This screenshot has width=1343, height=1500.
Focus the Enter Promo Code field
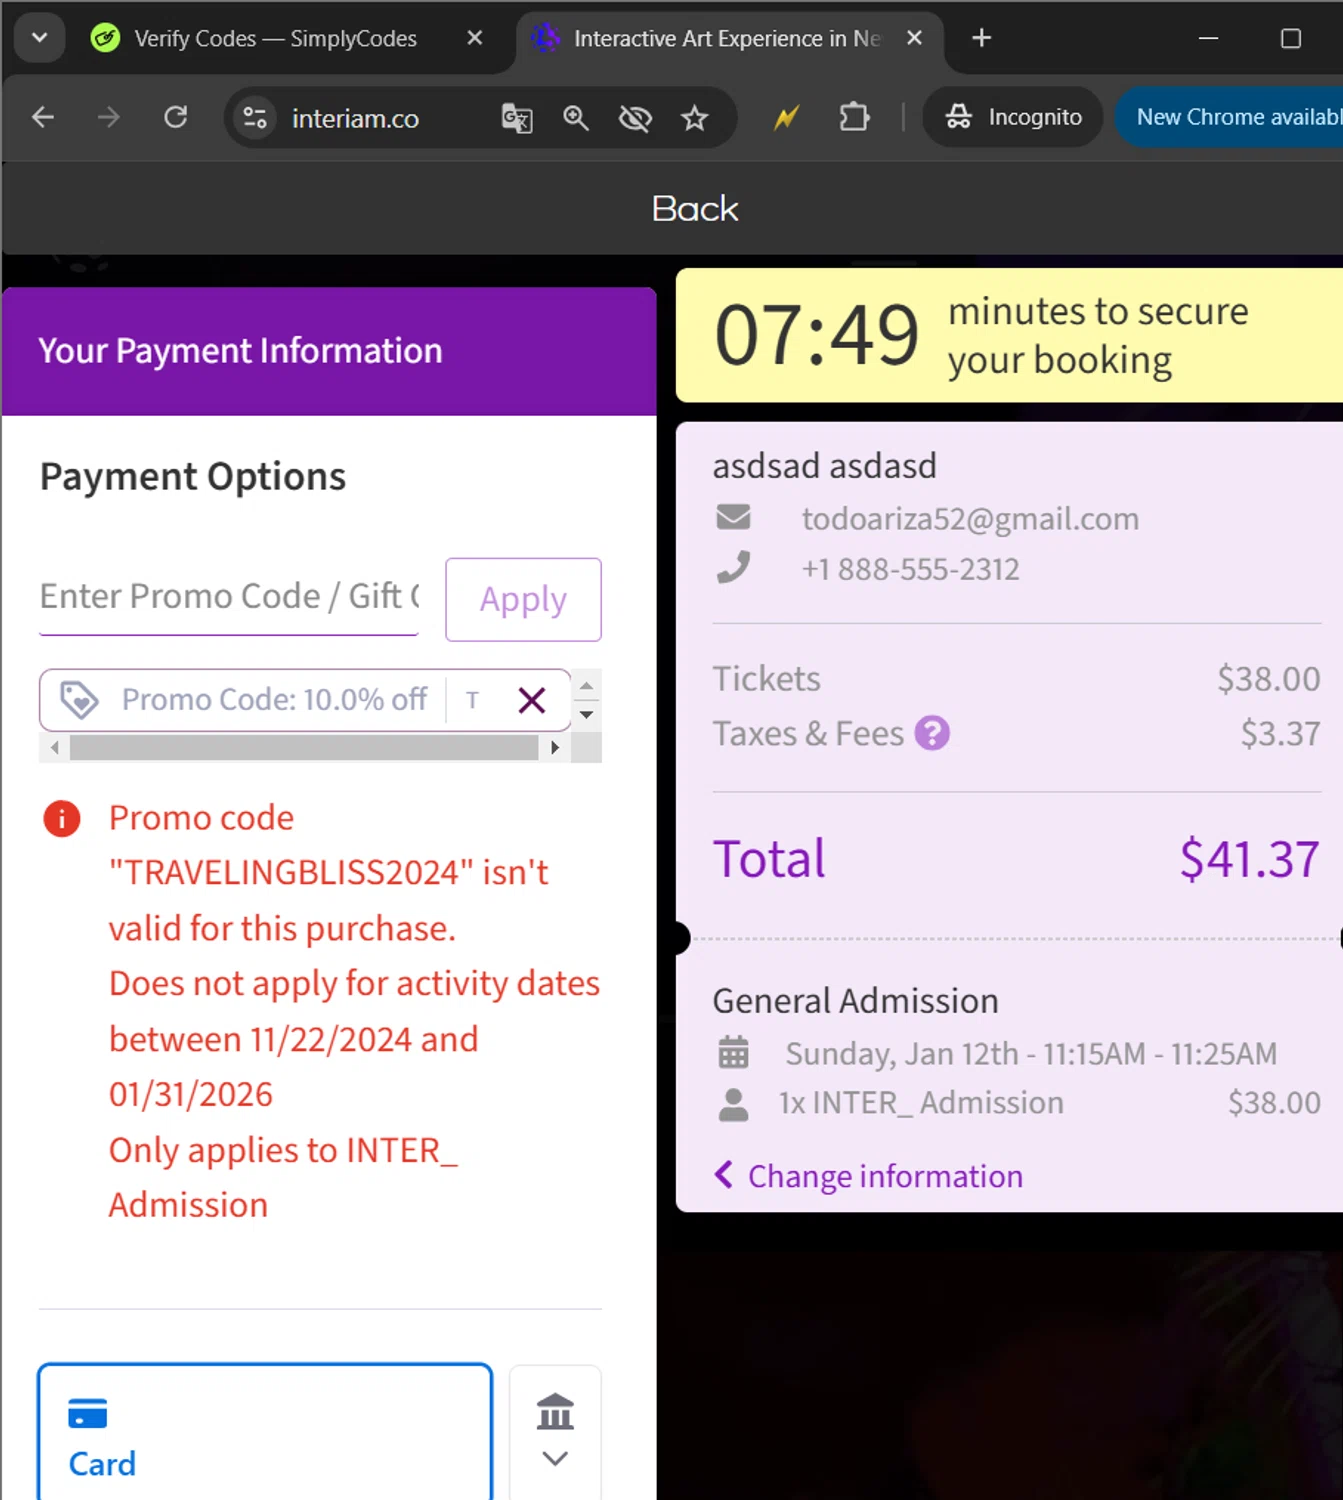229,597
